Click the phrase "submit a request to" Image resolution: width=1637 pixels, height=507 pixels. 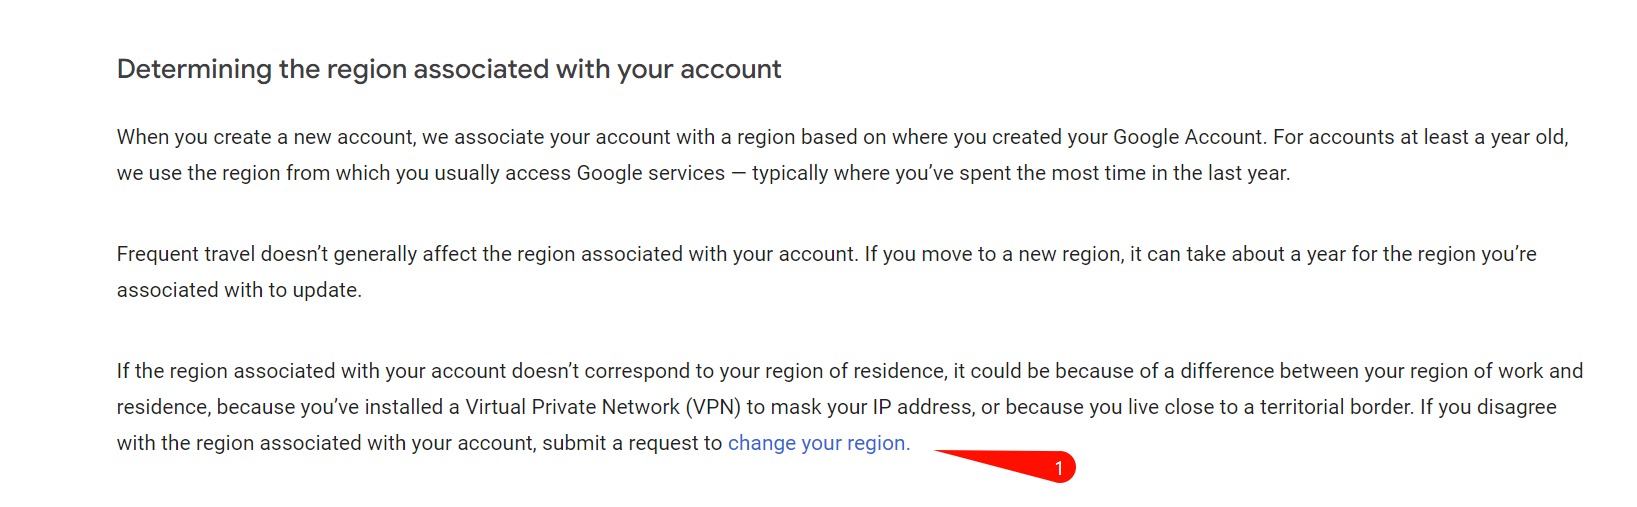click(632, 443)
